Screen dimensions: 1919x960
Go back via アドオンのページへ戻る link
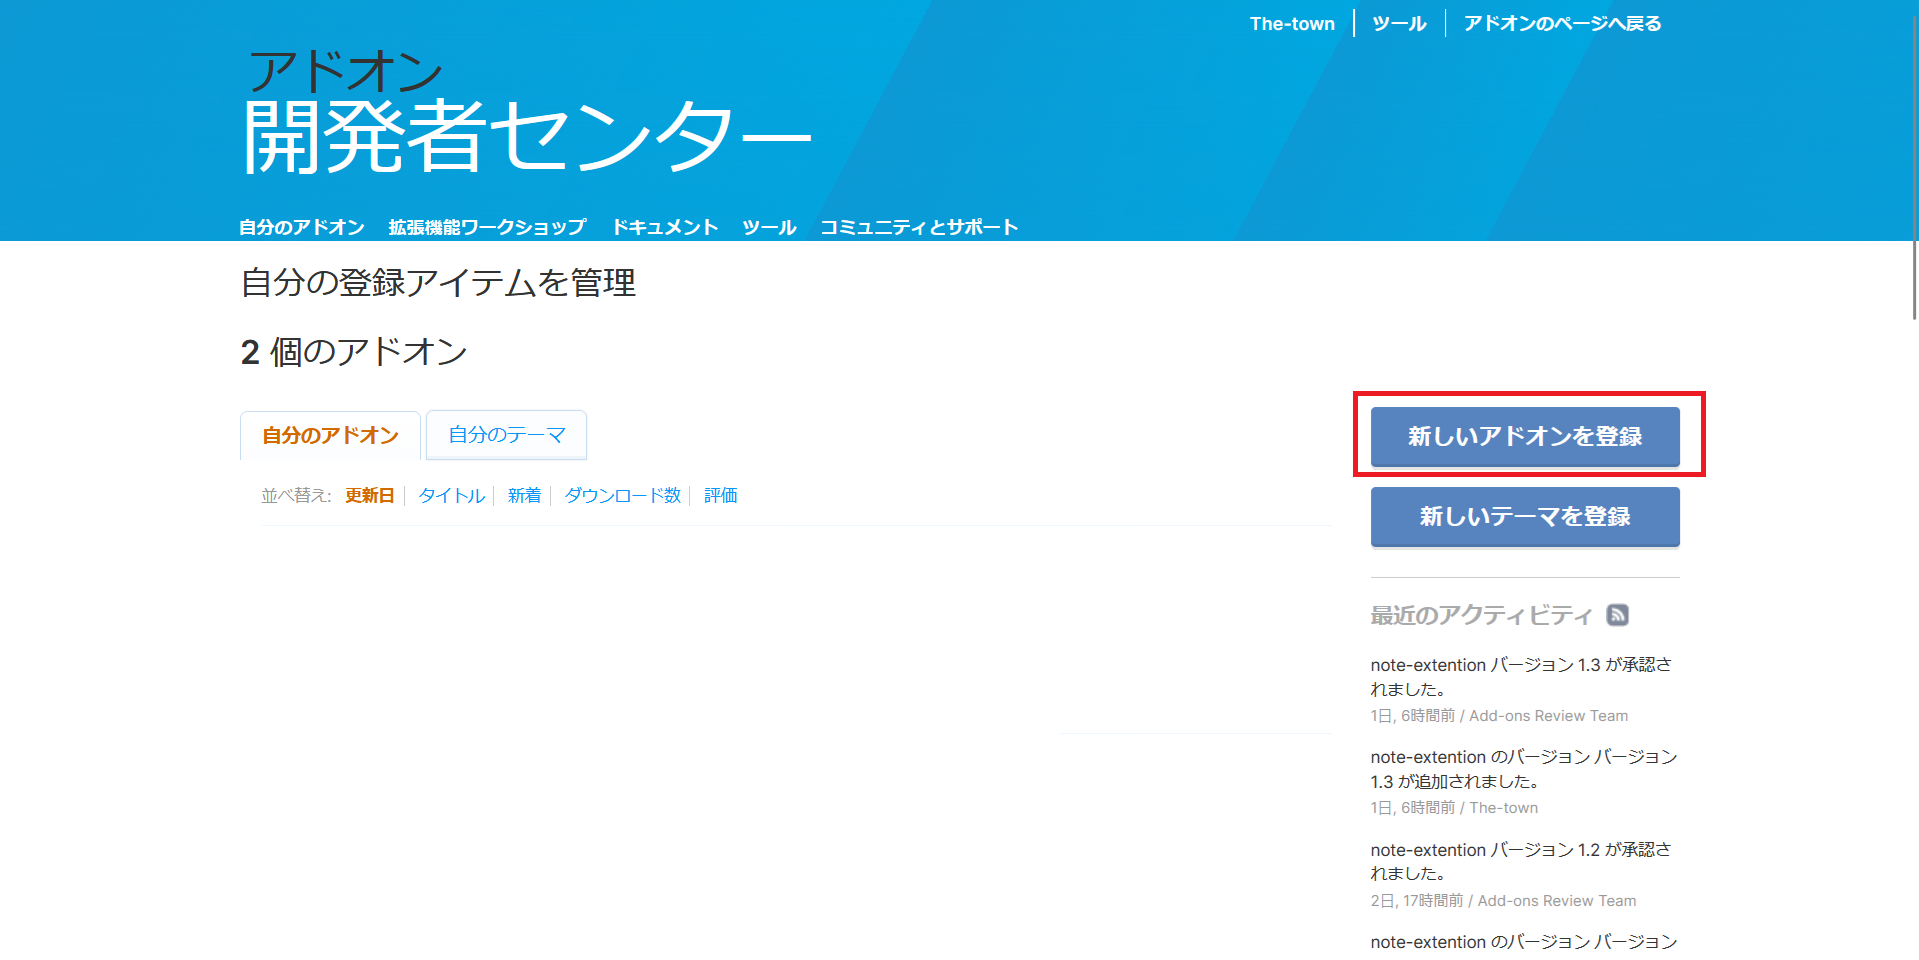pyautogui.click(x=1562, y=23)
